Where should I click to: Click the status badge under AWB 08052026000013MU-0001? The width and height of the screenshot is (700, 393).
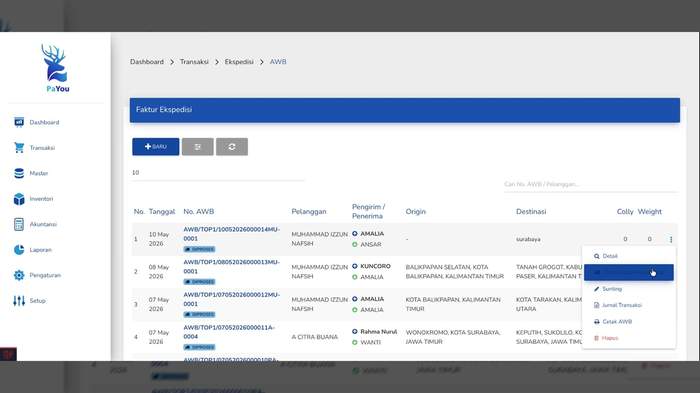point(199,282)
